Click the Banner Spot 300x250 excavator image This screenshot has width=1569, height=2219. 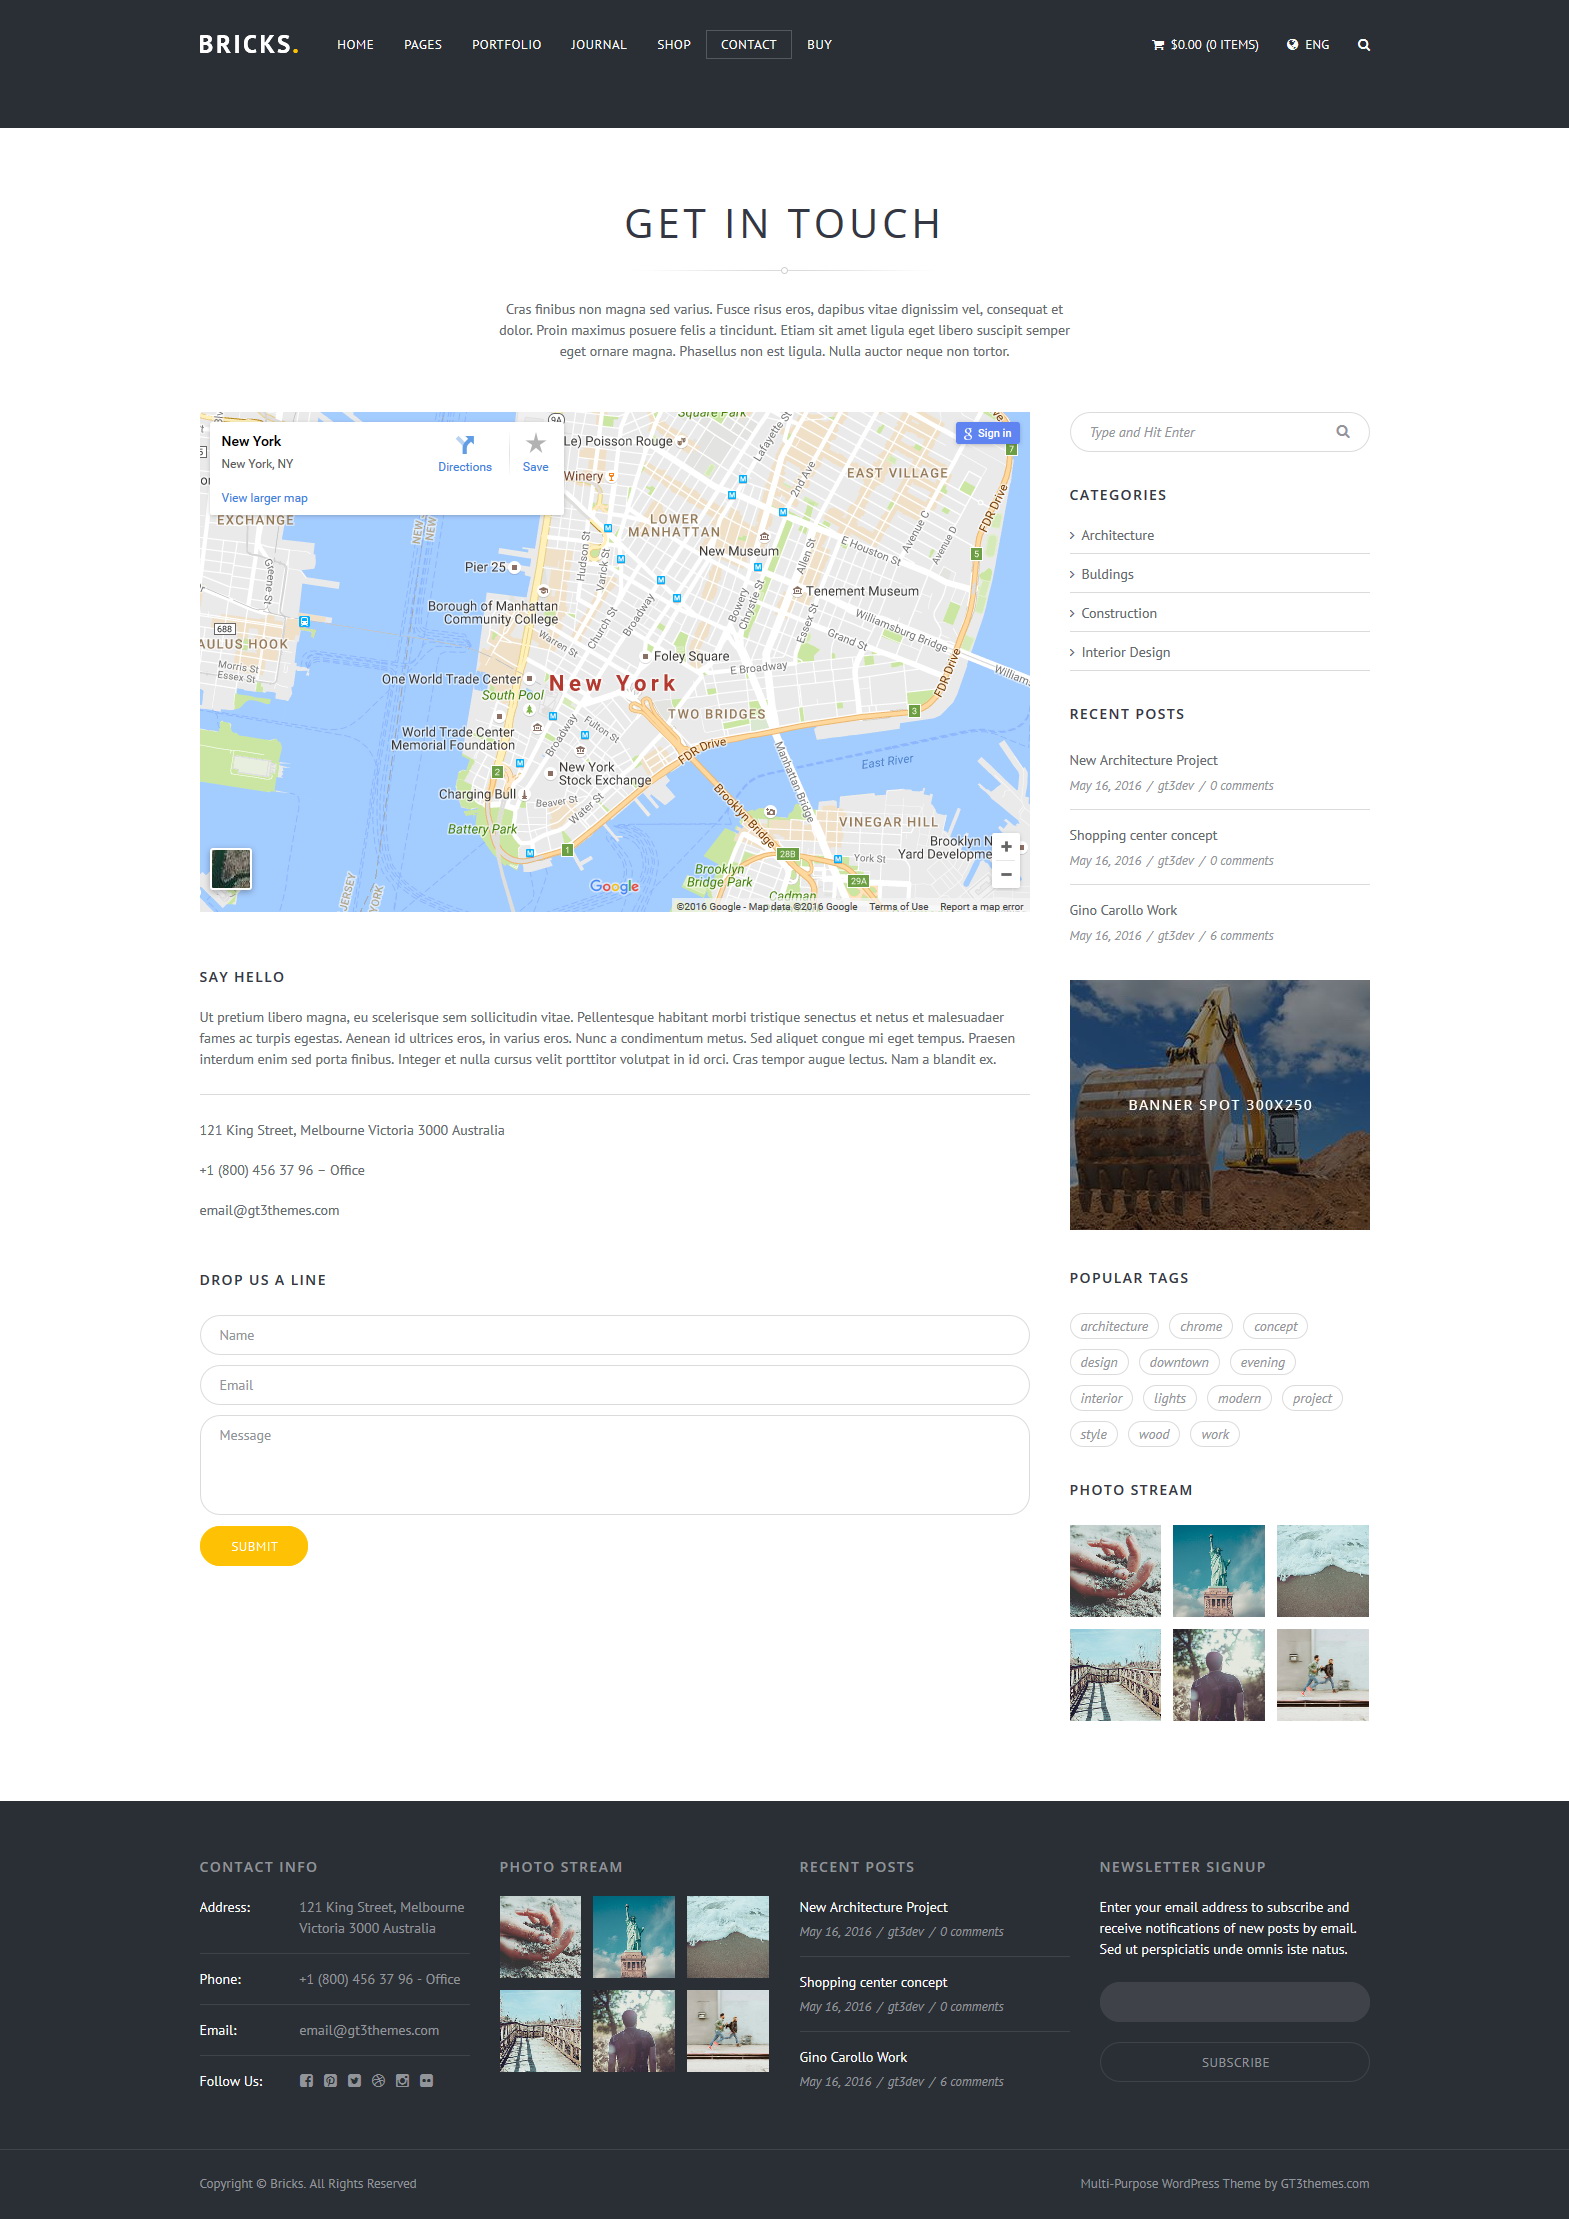point(1219,1105)
